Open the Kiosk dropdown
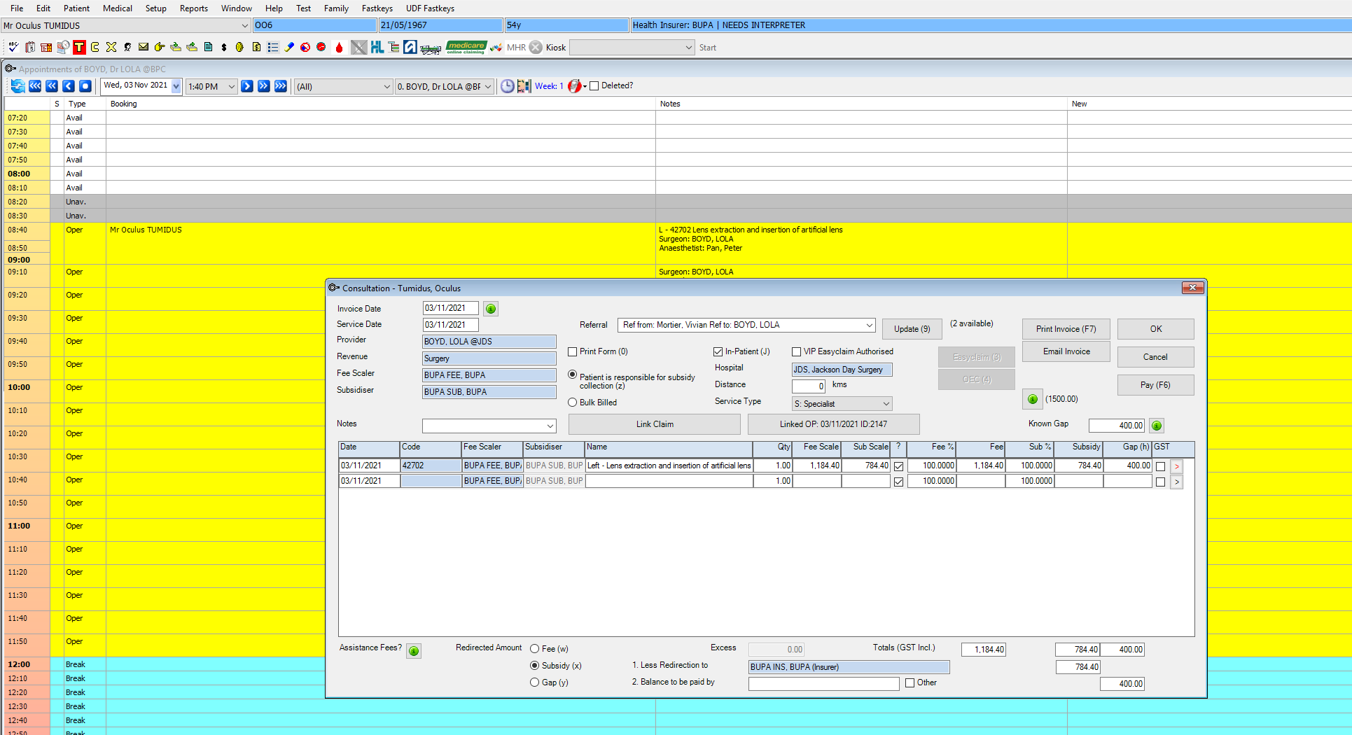The image size is (1352, 735). 688,47
